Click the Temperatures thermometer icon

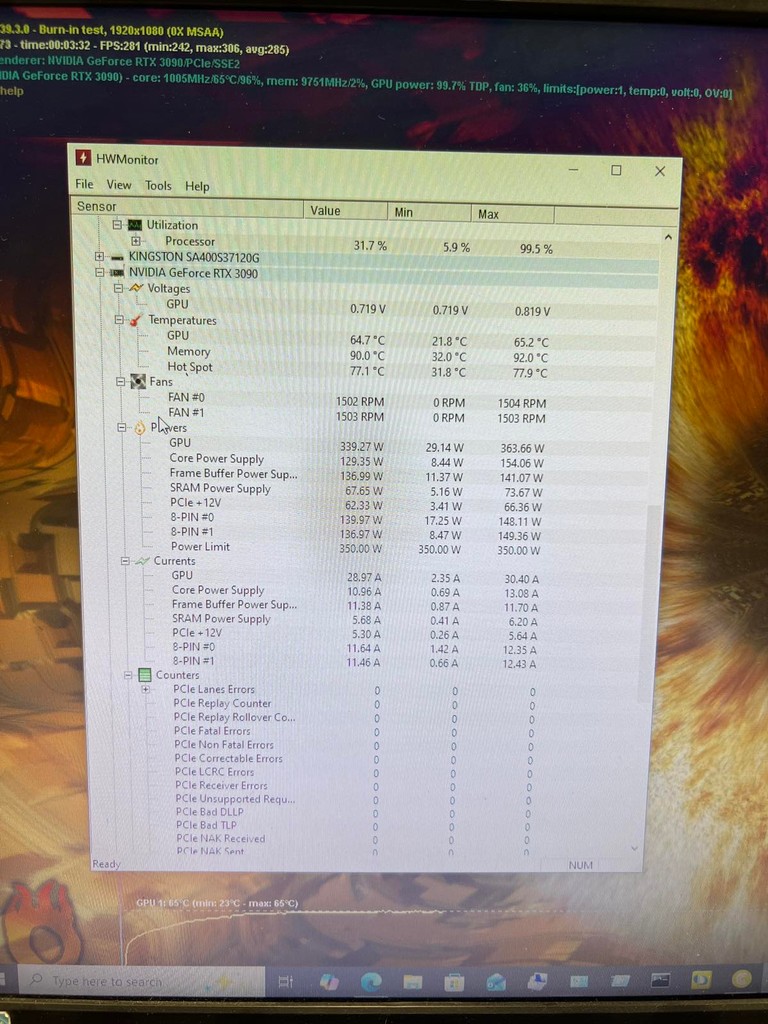pos(136,320)
